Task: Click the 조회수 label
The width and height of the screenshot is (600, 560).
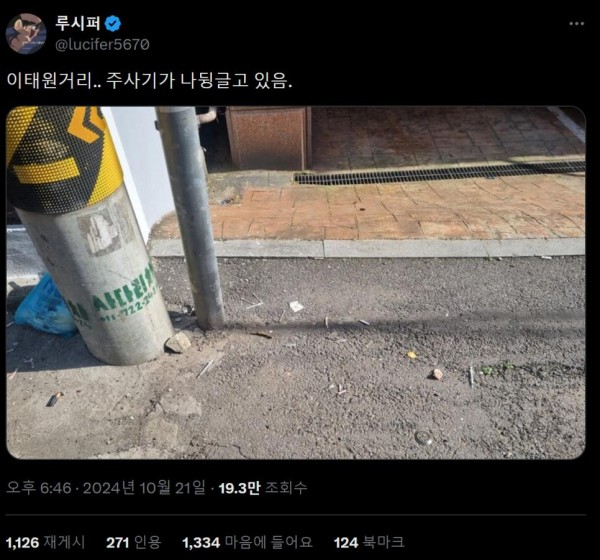Action: click(286, 488)
